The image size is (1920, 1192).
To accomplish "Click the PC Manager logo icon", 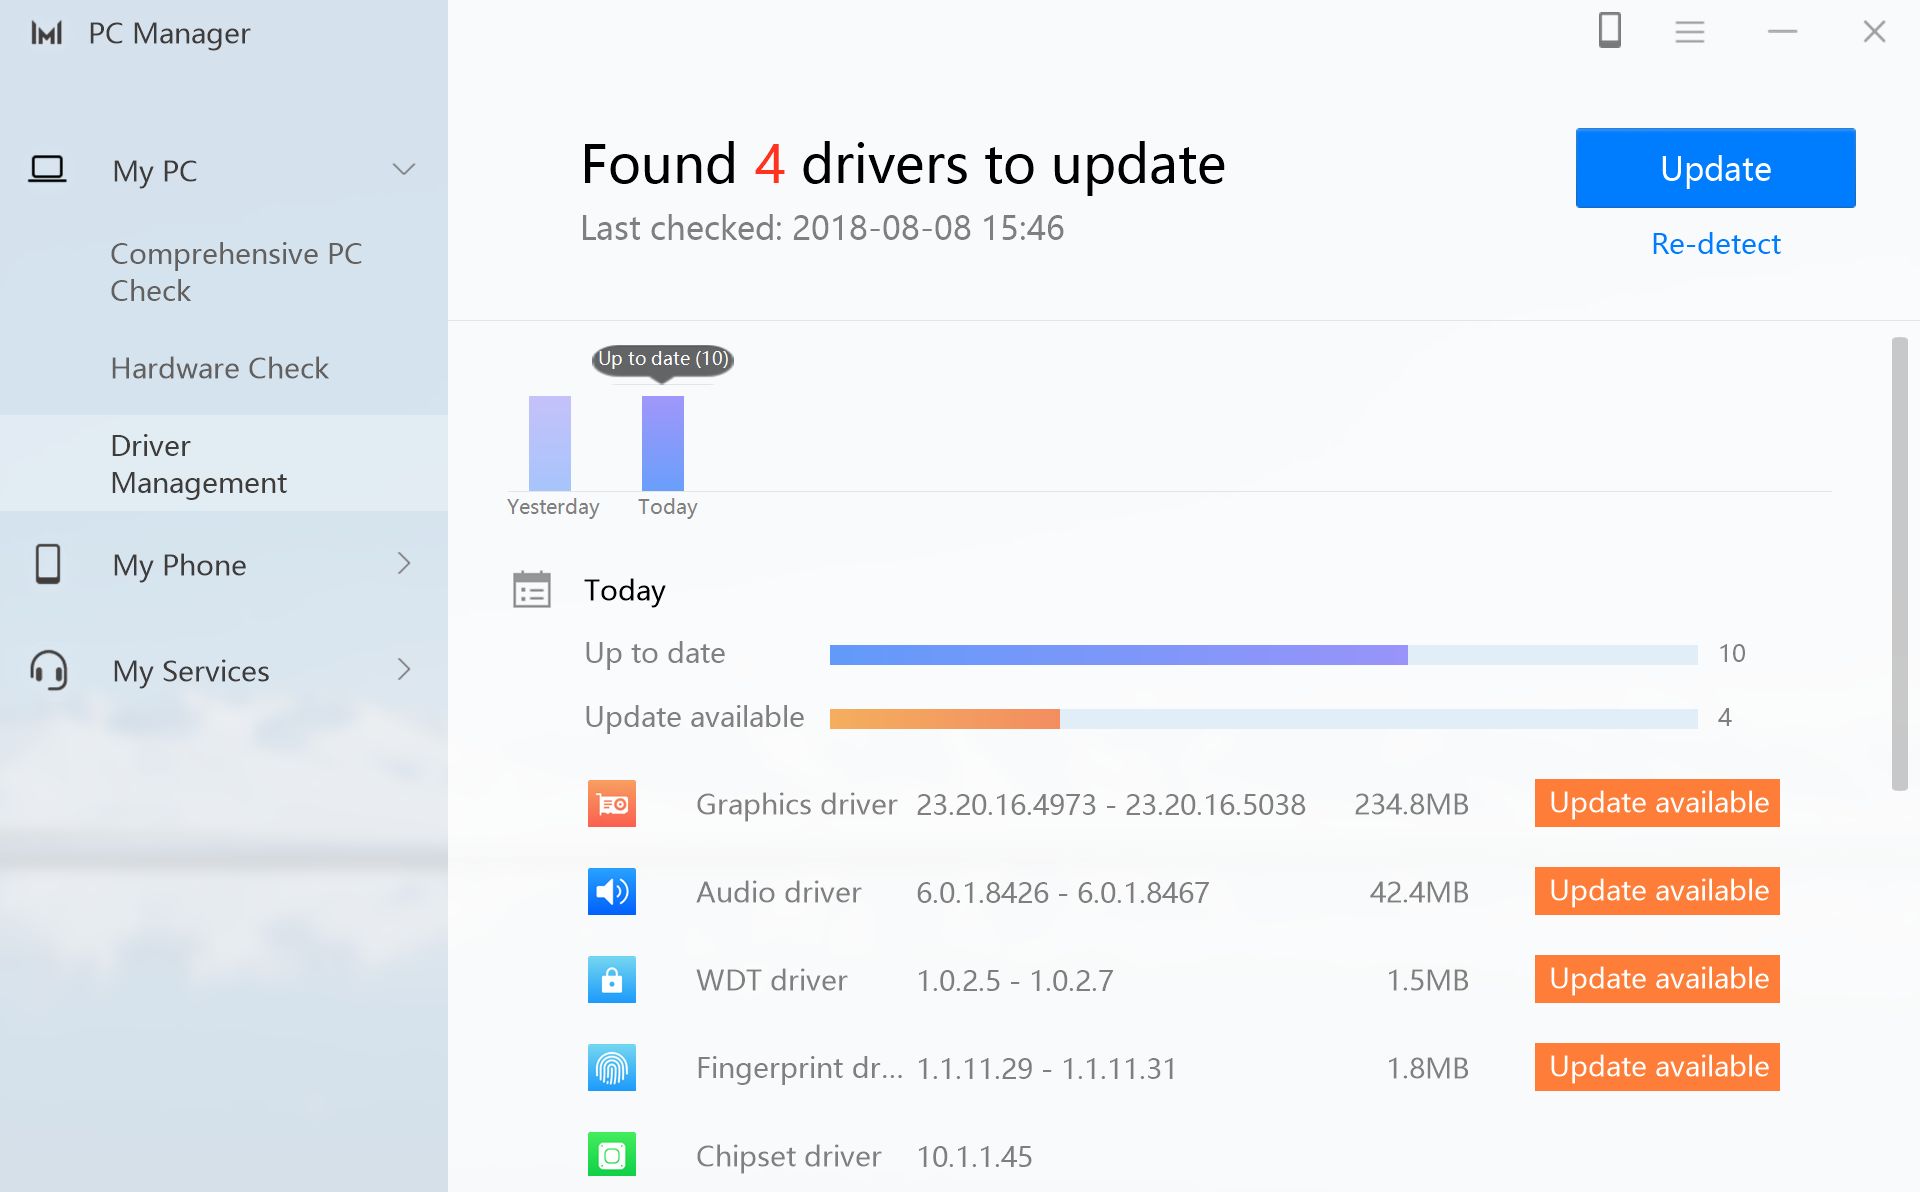I will coord(46,33).
